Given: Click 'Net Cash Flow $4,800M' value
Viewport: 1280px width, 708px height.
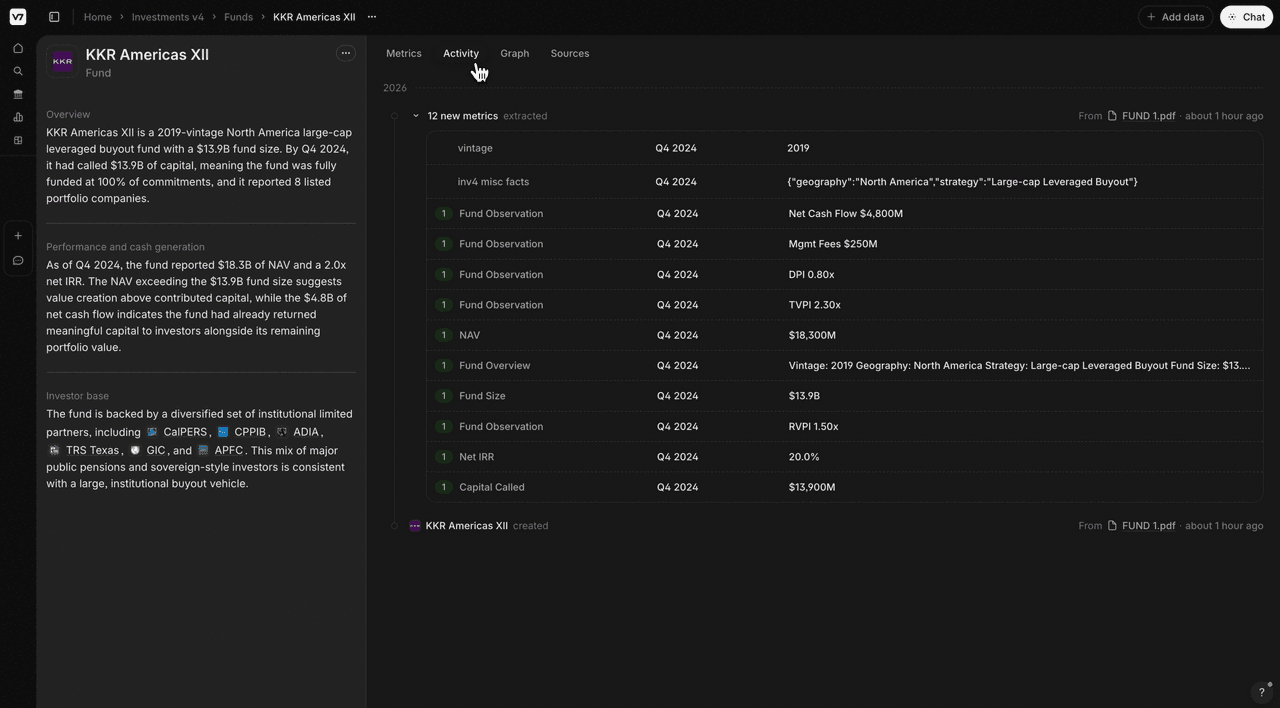Looking at the screenshot, I should click(846, 214).
